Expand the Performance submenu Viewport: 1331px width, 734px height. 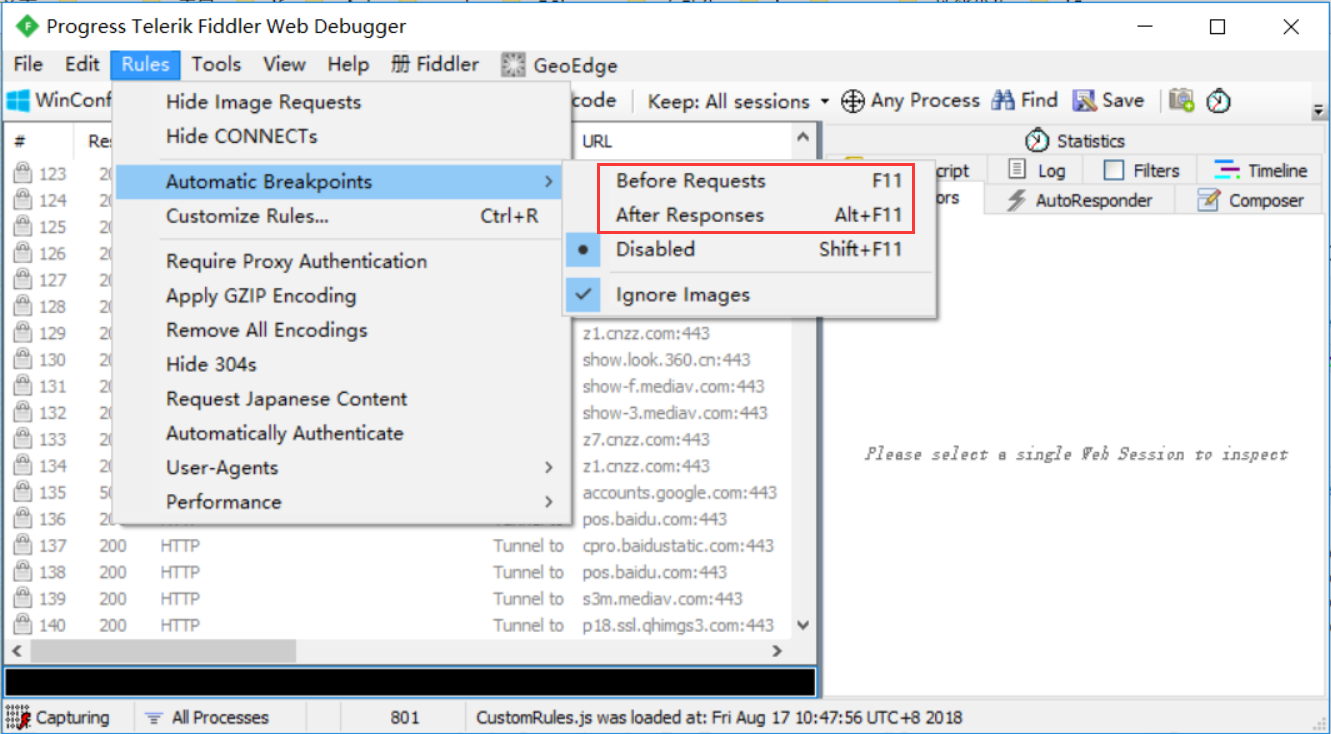tap(342, 502)
